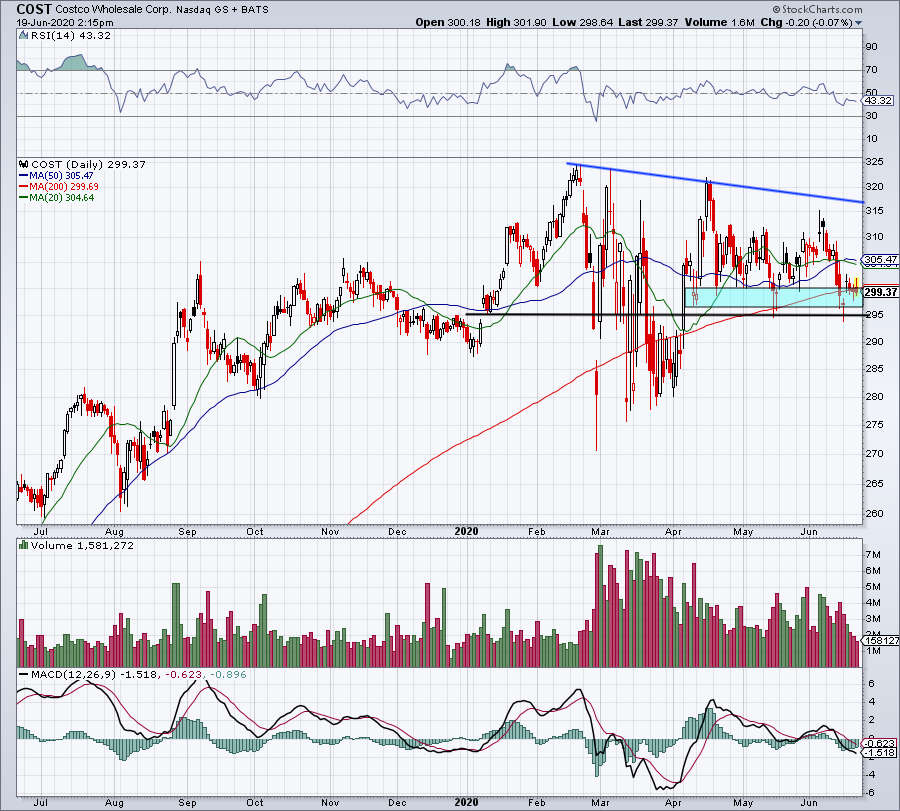The image size is (900, 811).
Task: Click the Low 298.64 value
Action: (583, 22)
